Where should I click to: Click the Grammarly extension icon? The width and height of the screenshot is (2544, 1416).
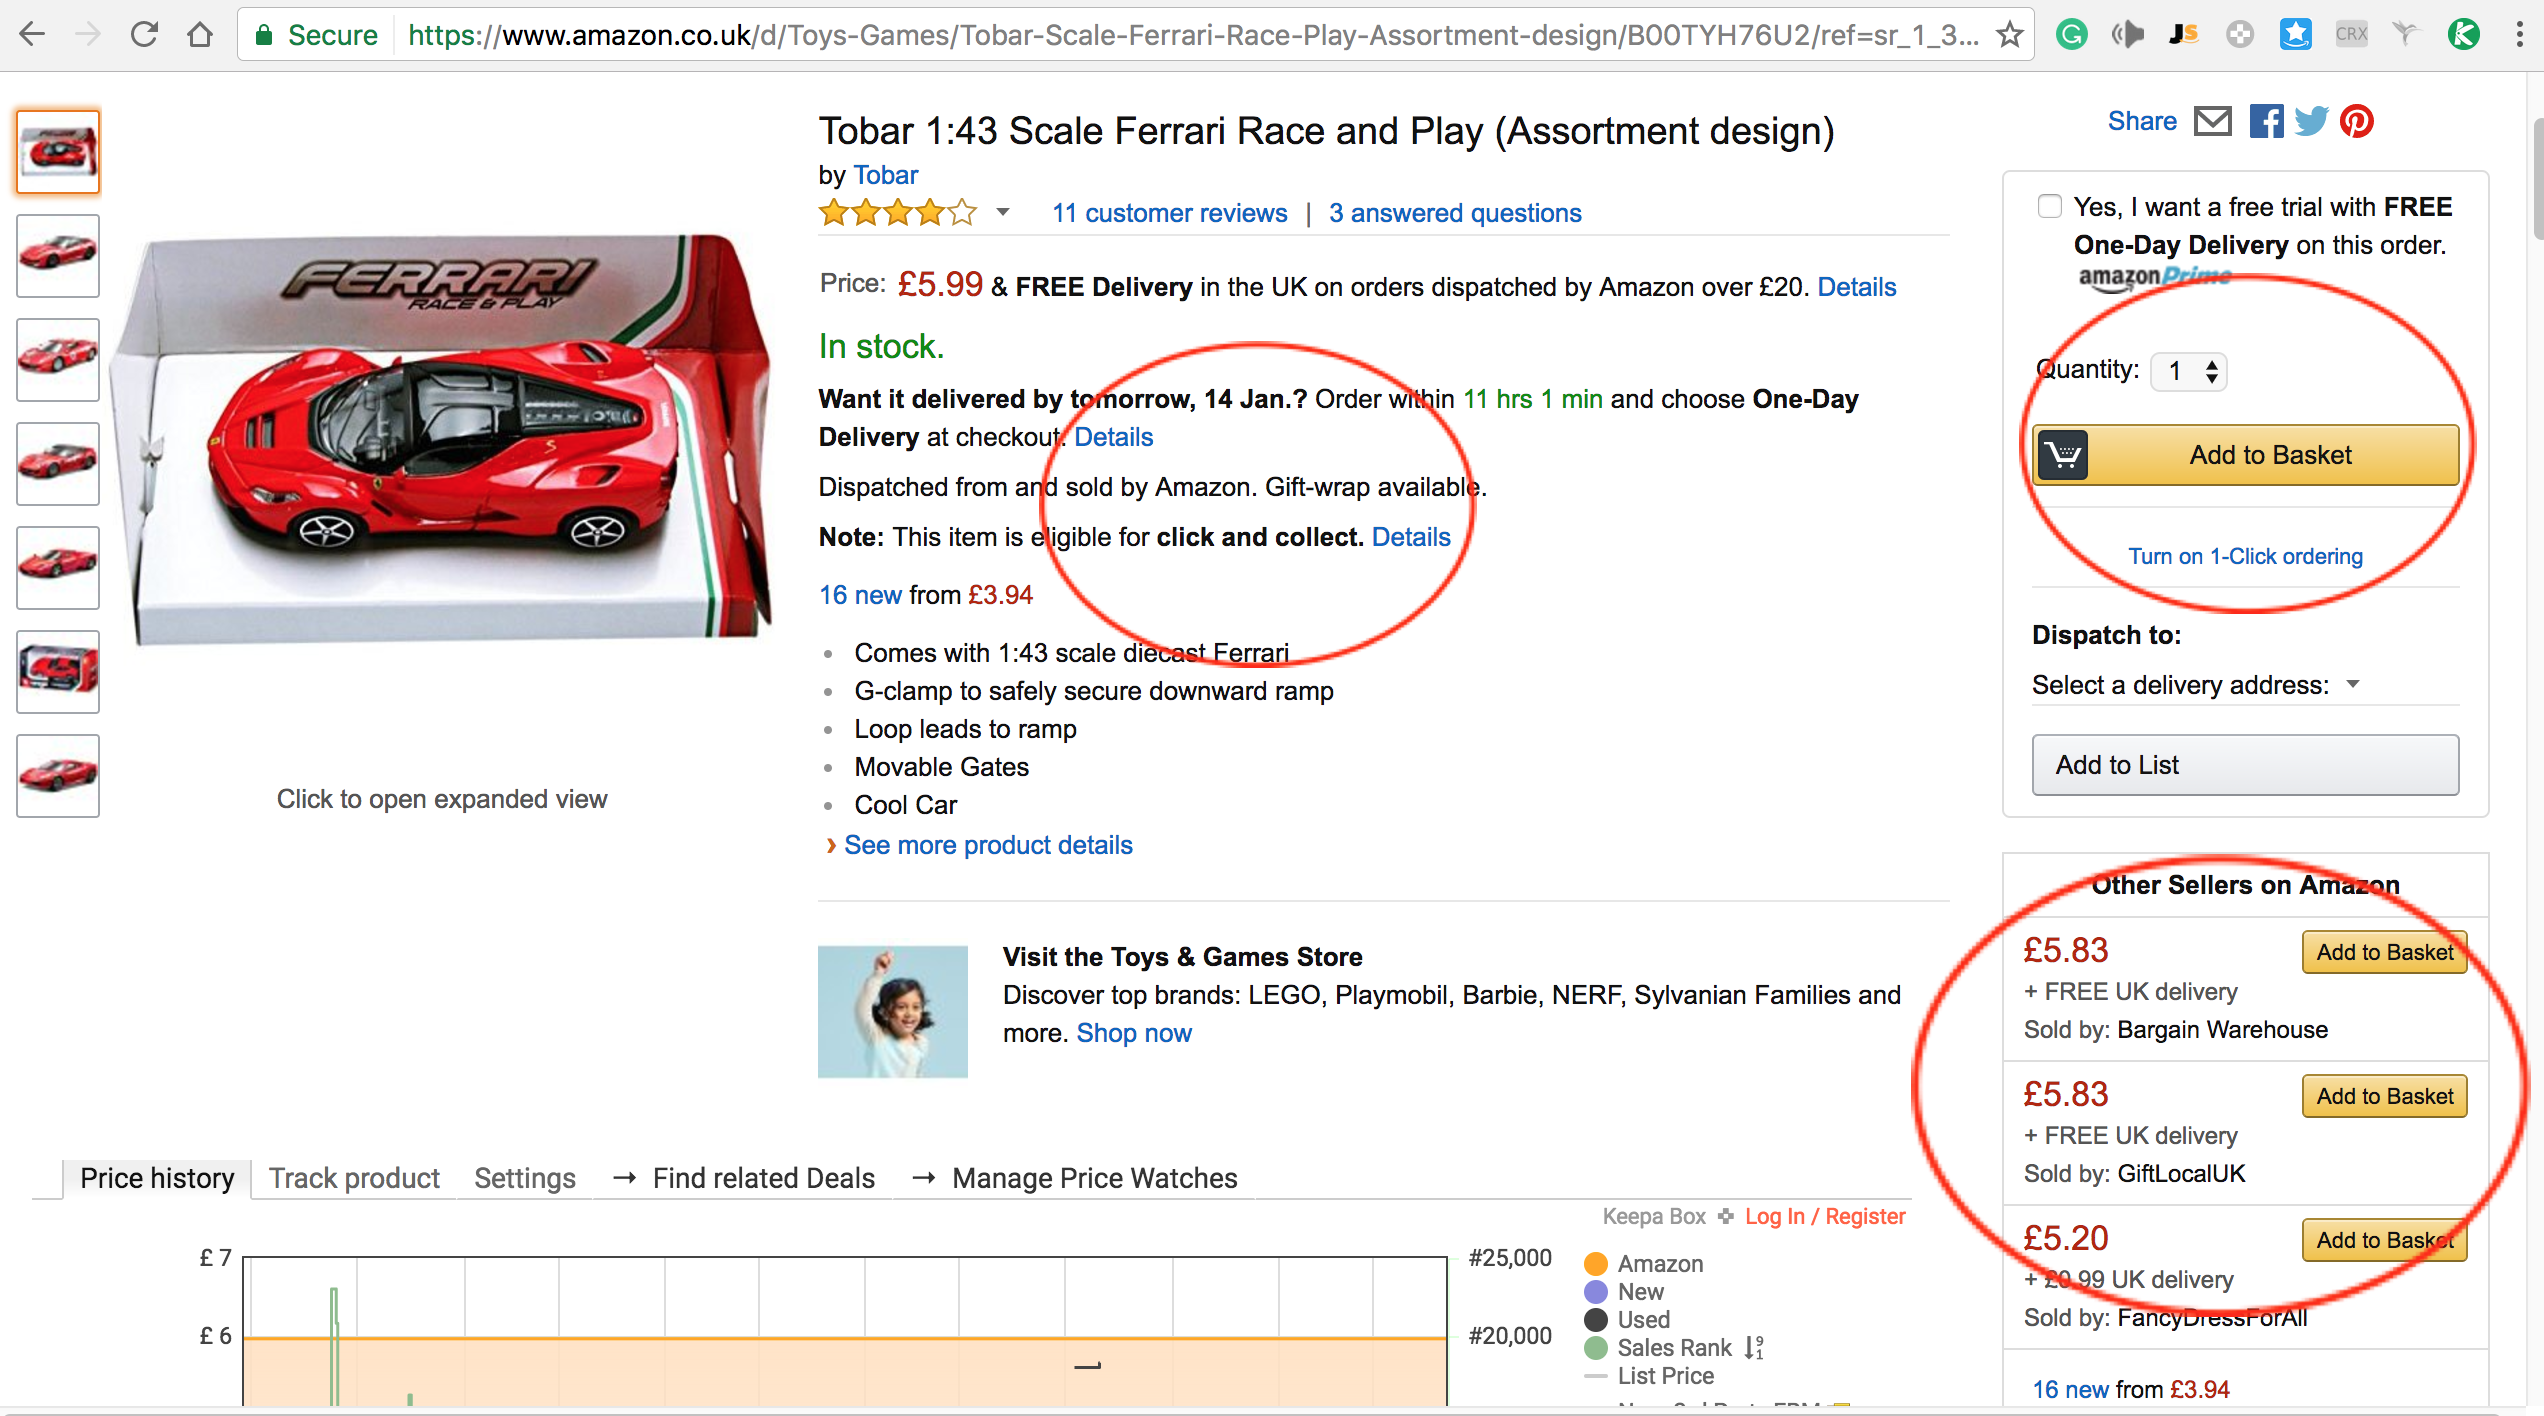(2072, 36)
